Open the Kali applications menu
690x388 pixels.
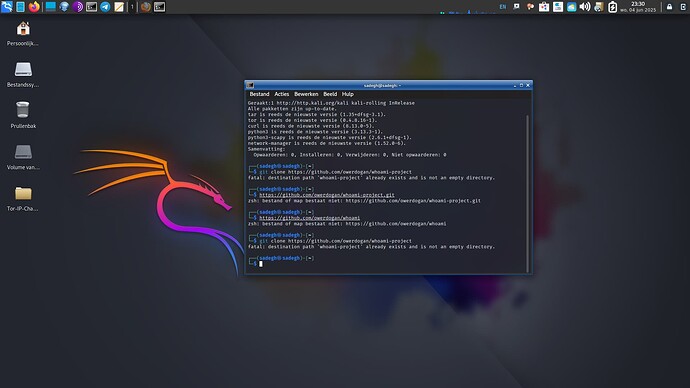click(7, 7)
